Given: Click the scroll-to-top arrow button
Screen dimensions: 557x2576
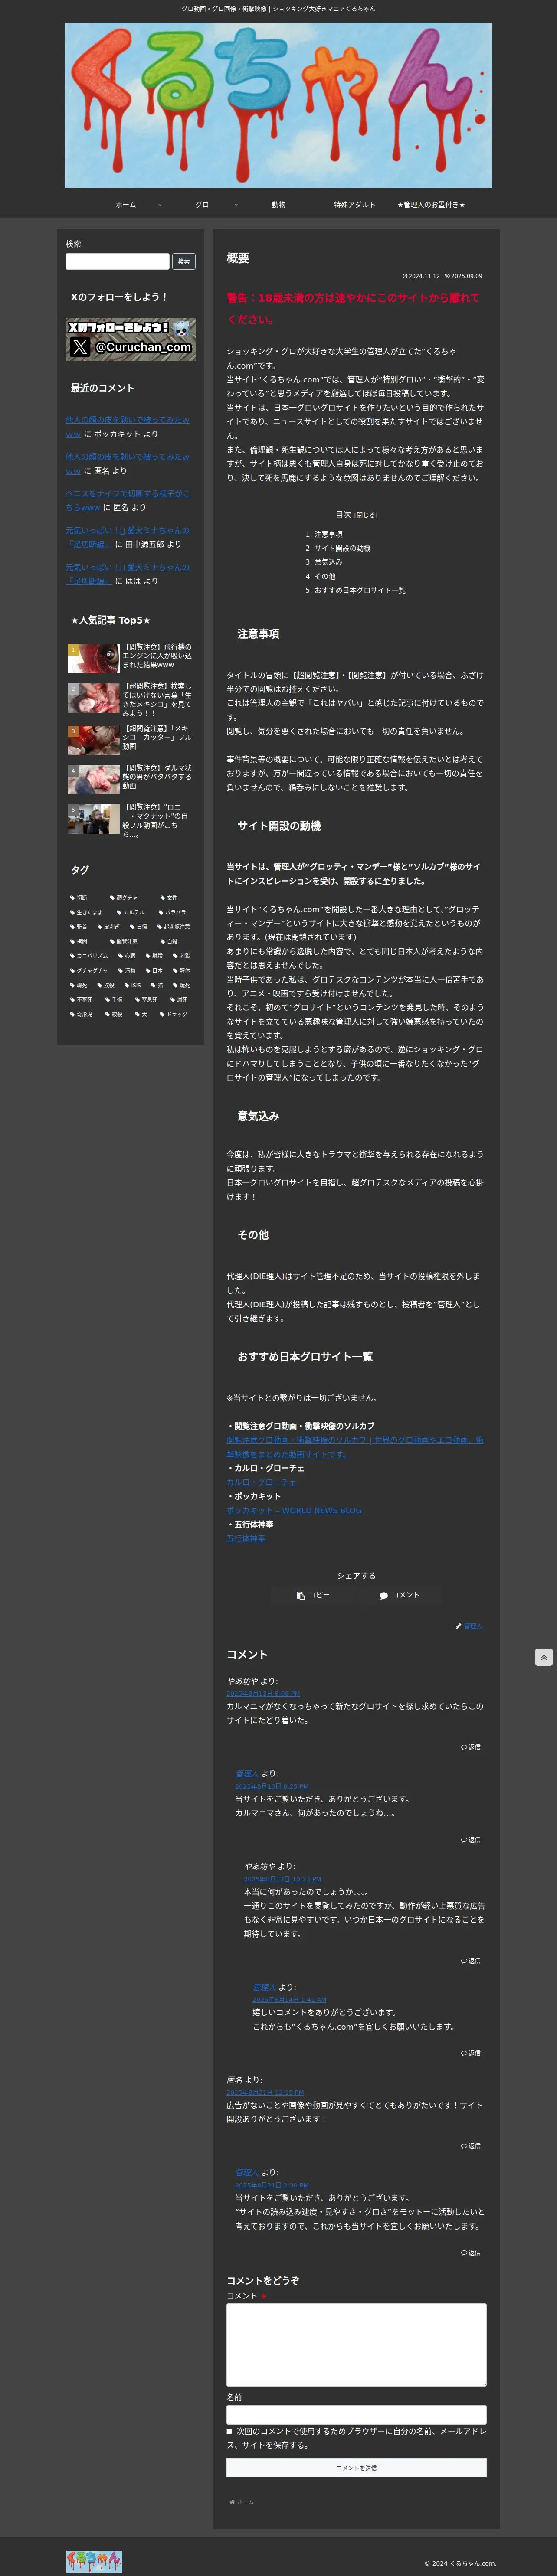Looking at the screenshot, I should (543, 1657).
